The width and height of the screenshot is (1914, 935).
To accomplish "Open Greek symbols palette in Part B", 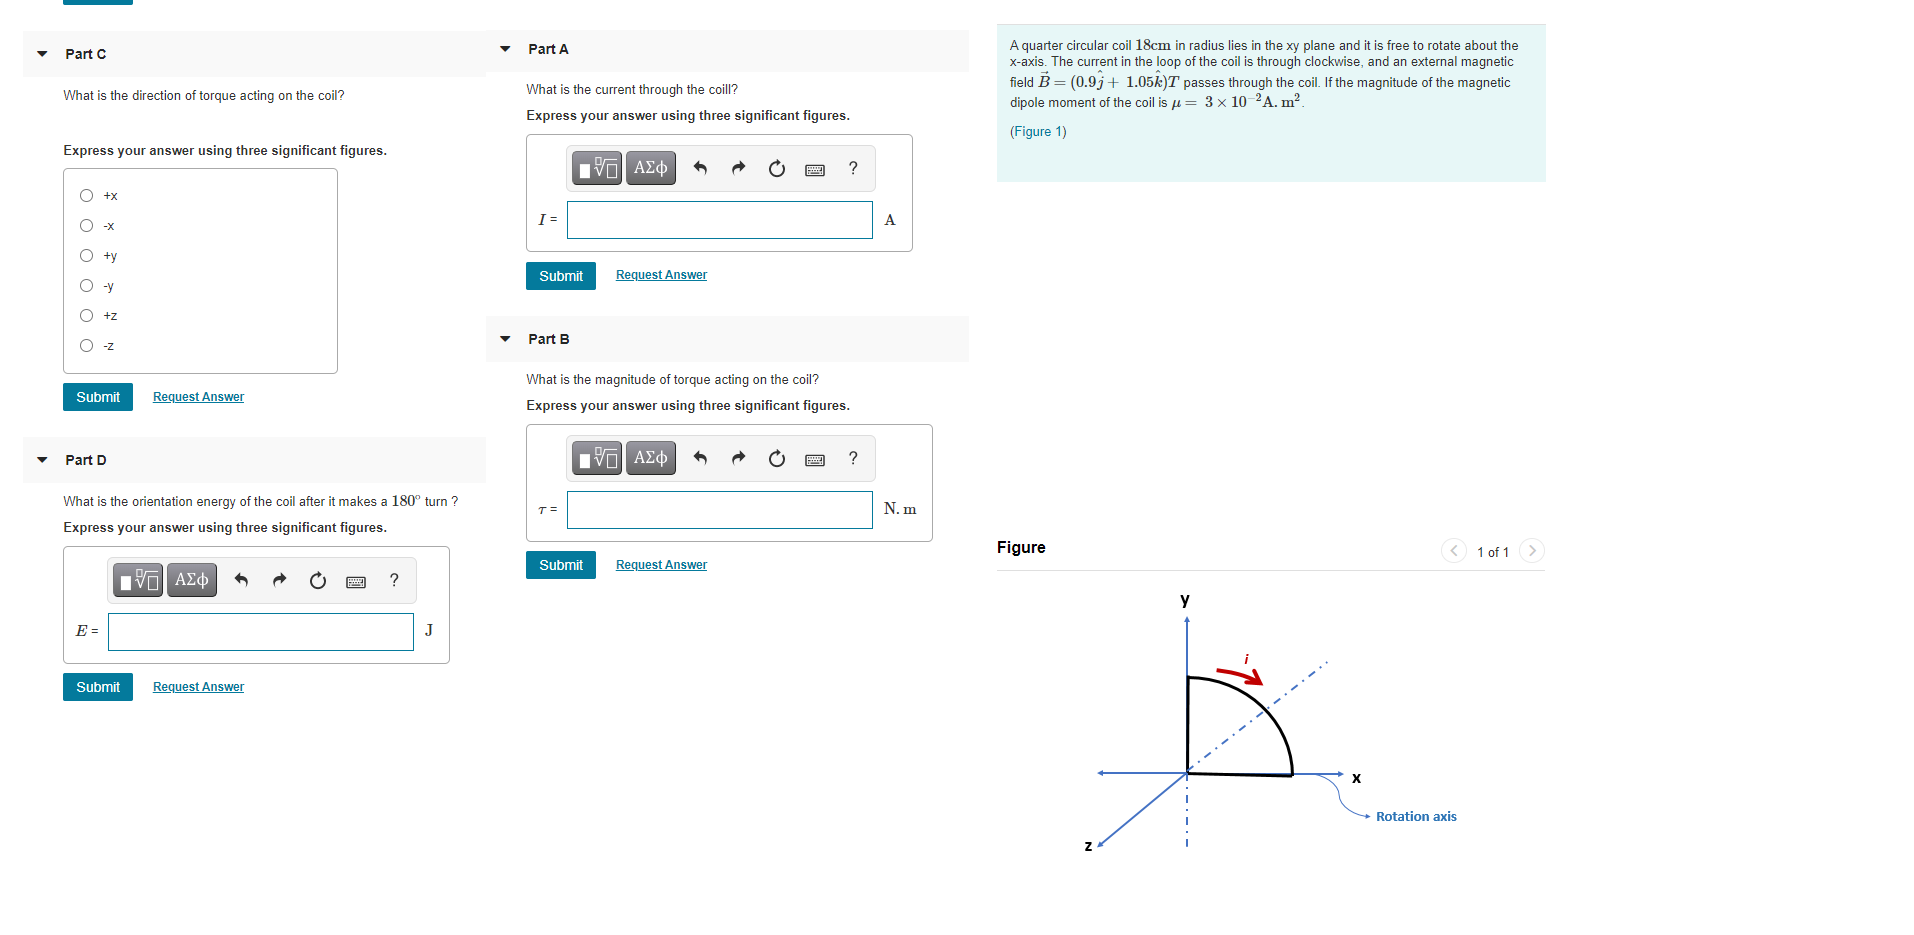I will coord(651,458).
